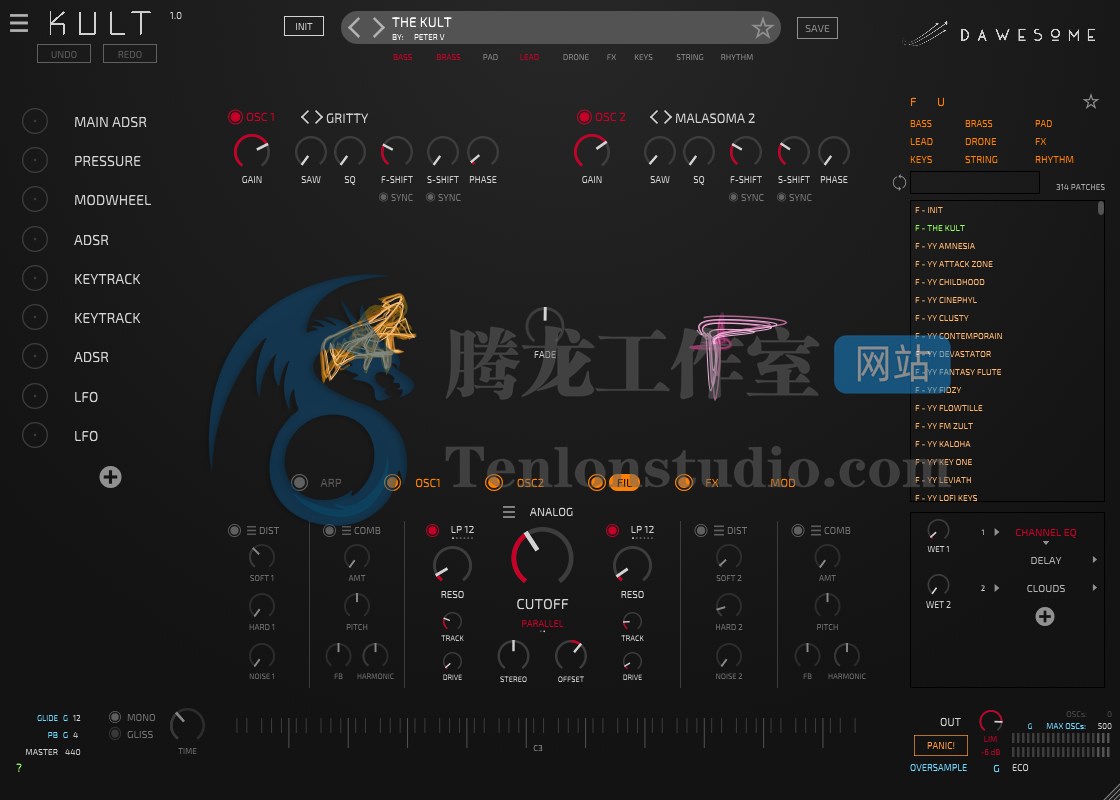Adjust OSC 1 GAIN knob

pos(251,151)
